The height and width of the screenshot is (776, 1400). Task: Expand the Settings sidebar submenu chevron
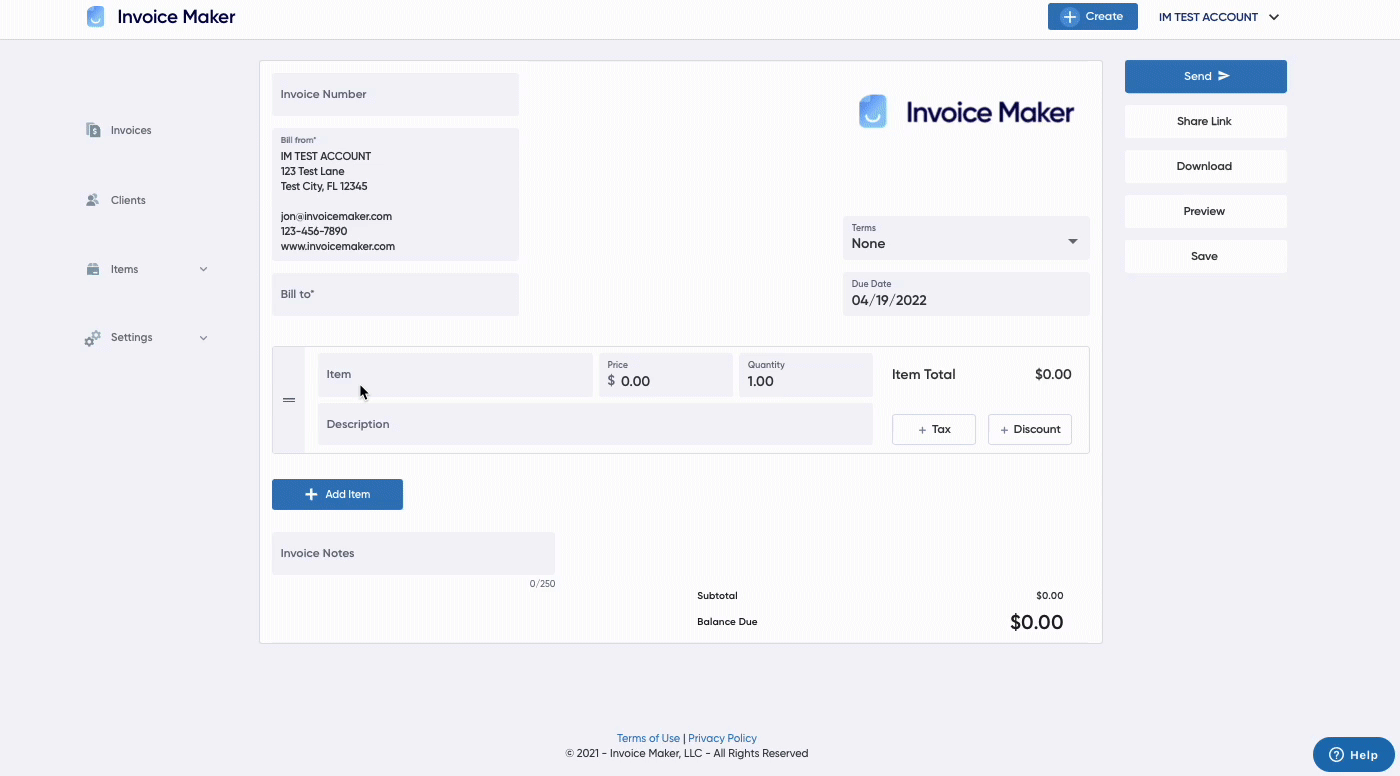click(x=204, y=338)
